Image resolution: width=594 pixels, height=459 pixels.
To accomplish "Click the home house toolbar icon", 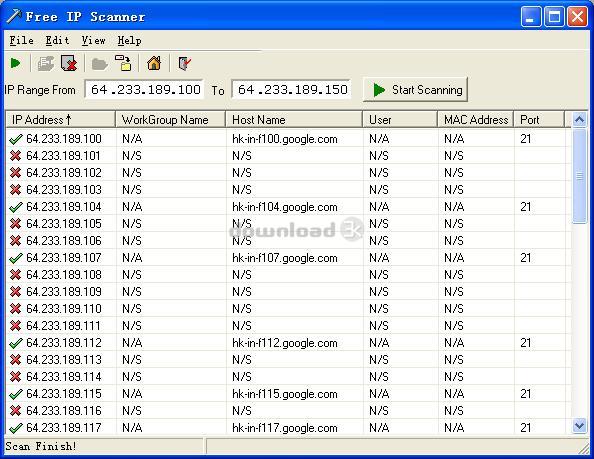I will point(154,63).
